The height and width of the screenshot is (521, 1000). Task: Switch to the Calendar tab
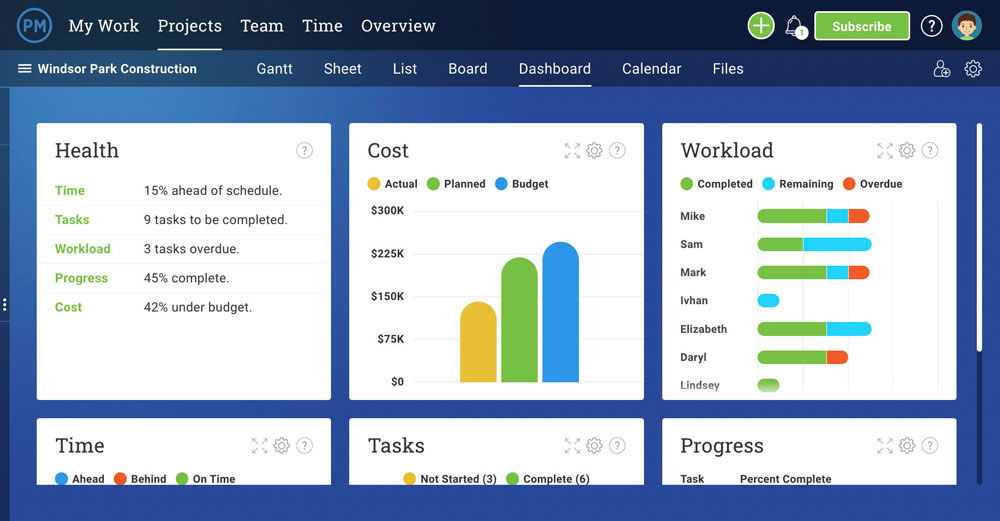pos(652,69)
